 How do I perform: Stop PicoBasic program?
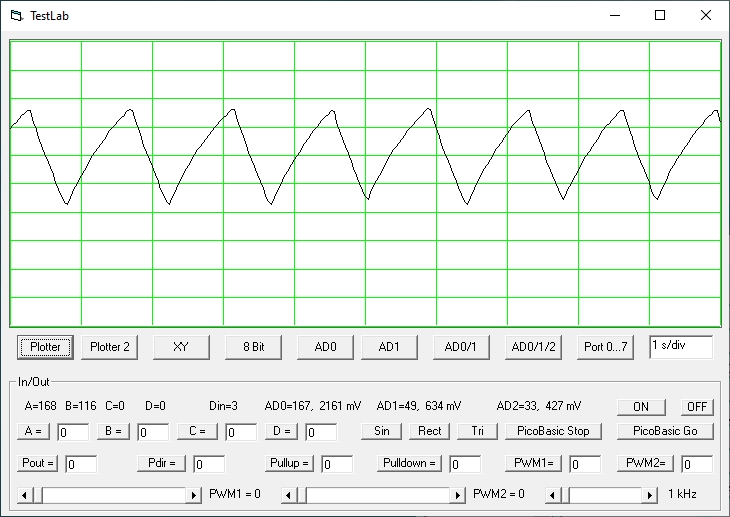coord(553,431)
